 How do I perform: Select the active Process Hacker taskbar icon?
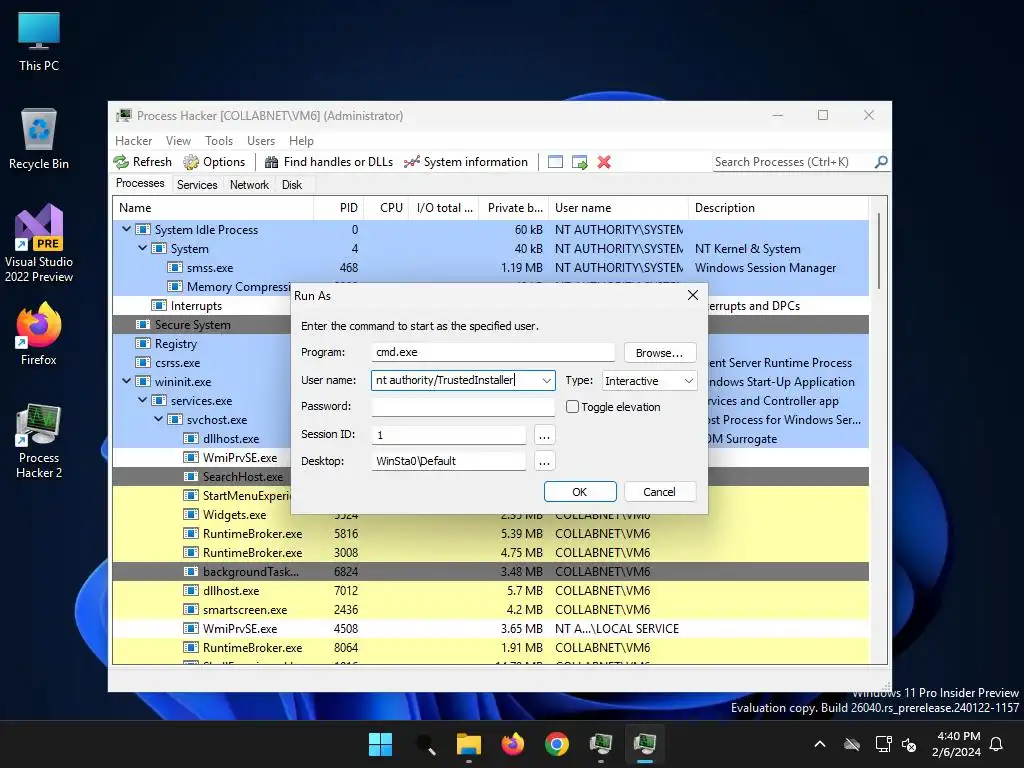[x=645, y=744]
